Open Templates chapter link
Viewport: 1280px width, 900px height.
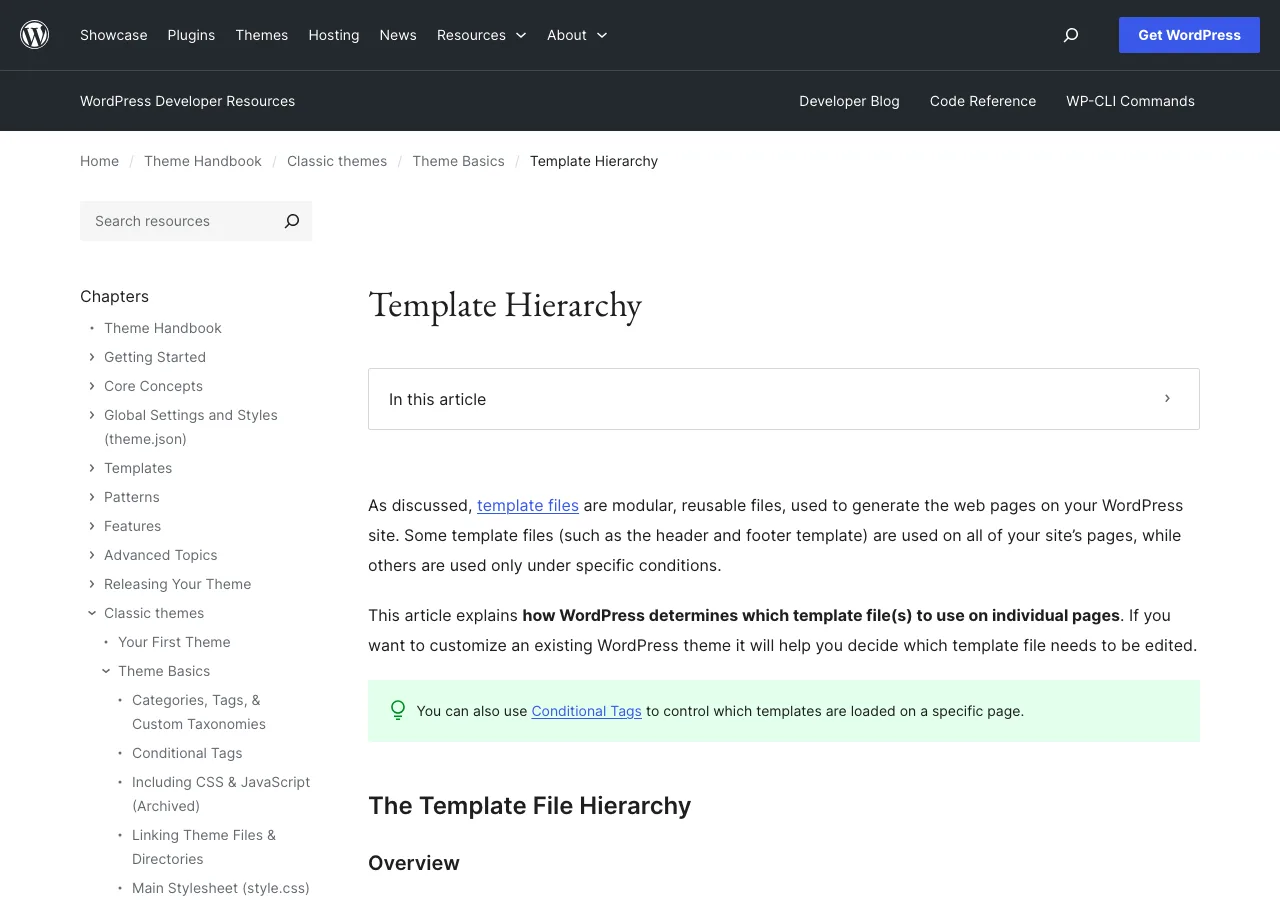tap(138, 468)
